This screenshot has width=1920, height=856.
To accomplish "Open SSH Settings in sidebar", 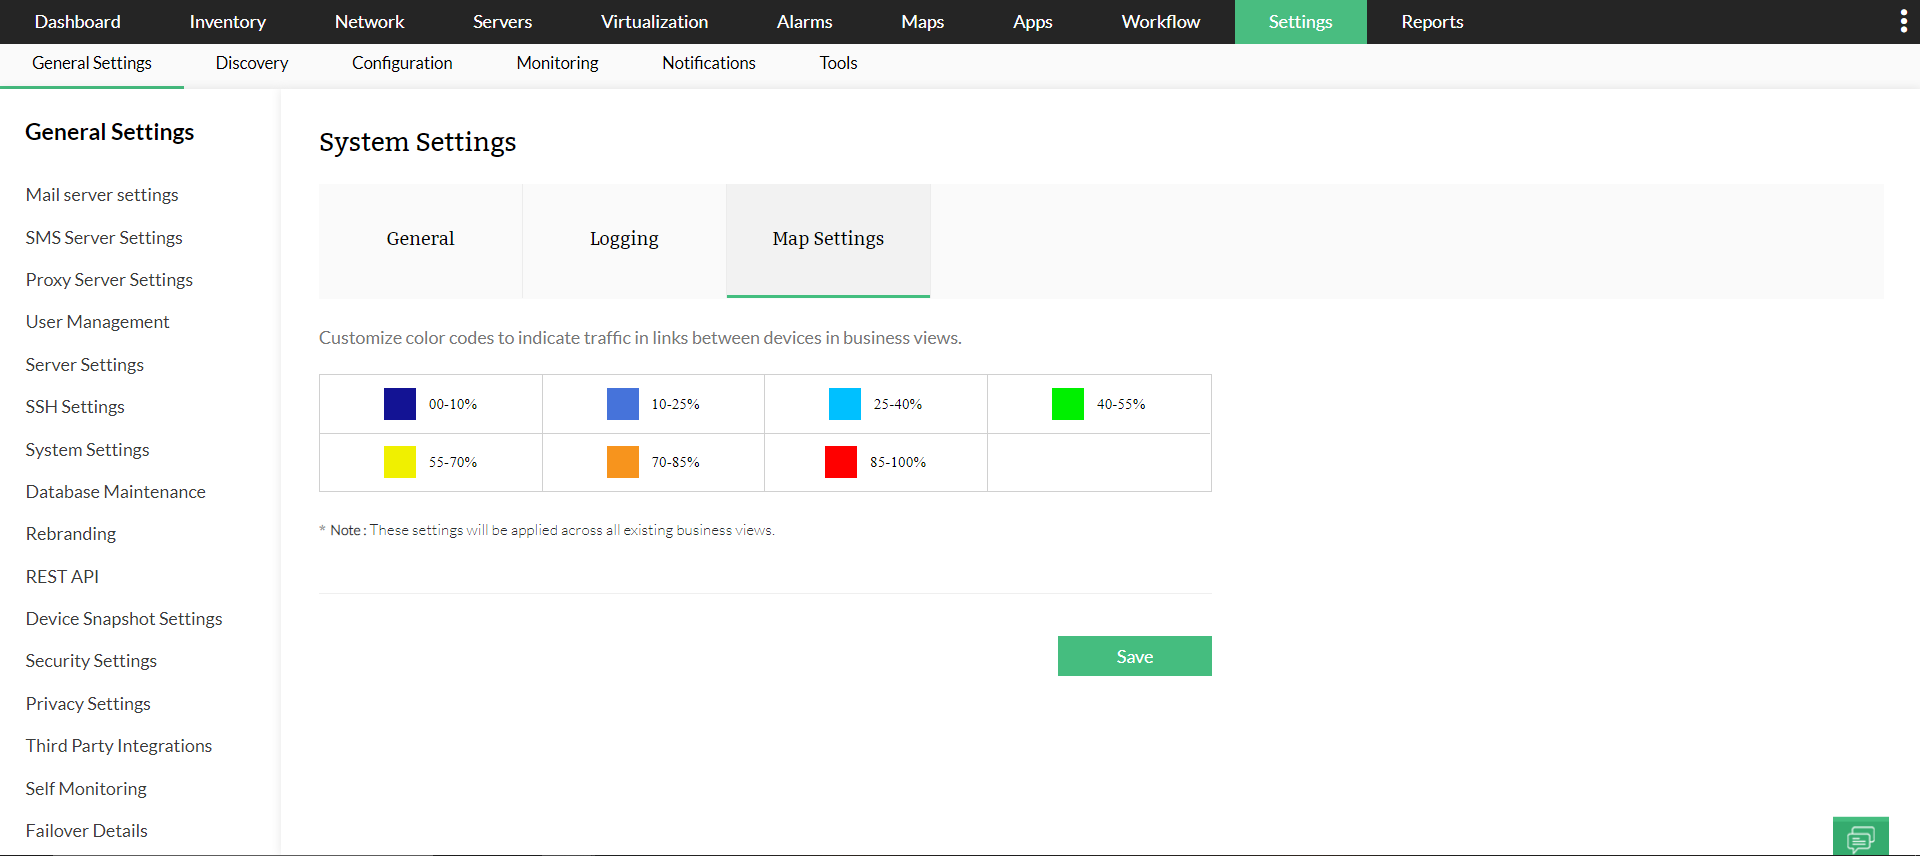I will click(x=75, y=407).
